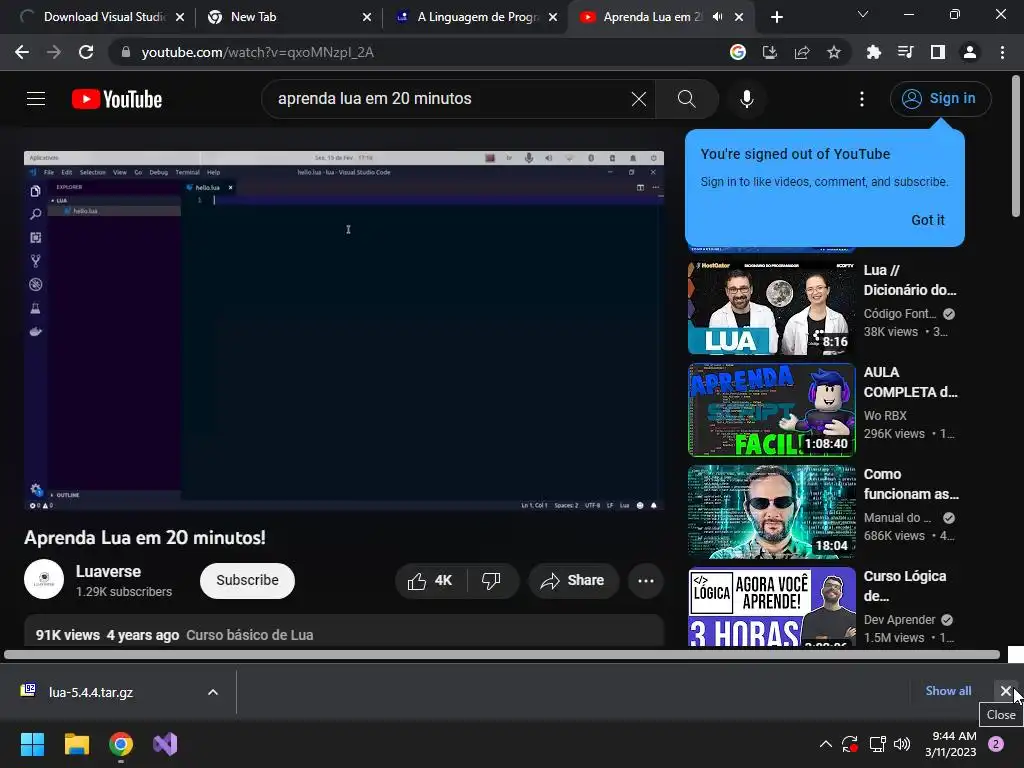Open Curso Lógica video title
Viewport: 1024px width, 768px height.
pos(904,586)
